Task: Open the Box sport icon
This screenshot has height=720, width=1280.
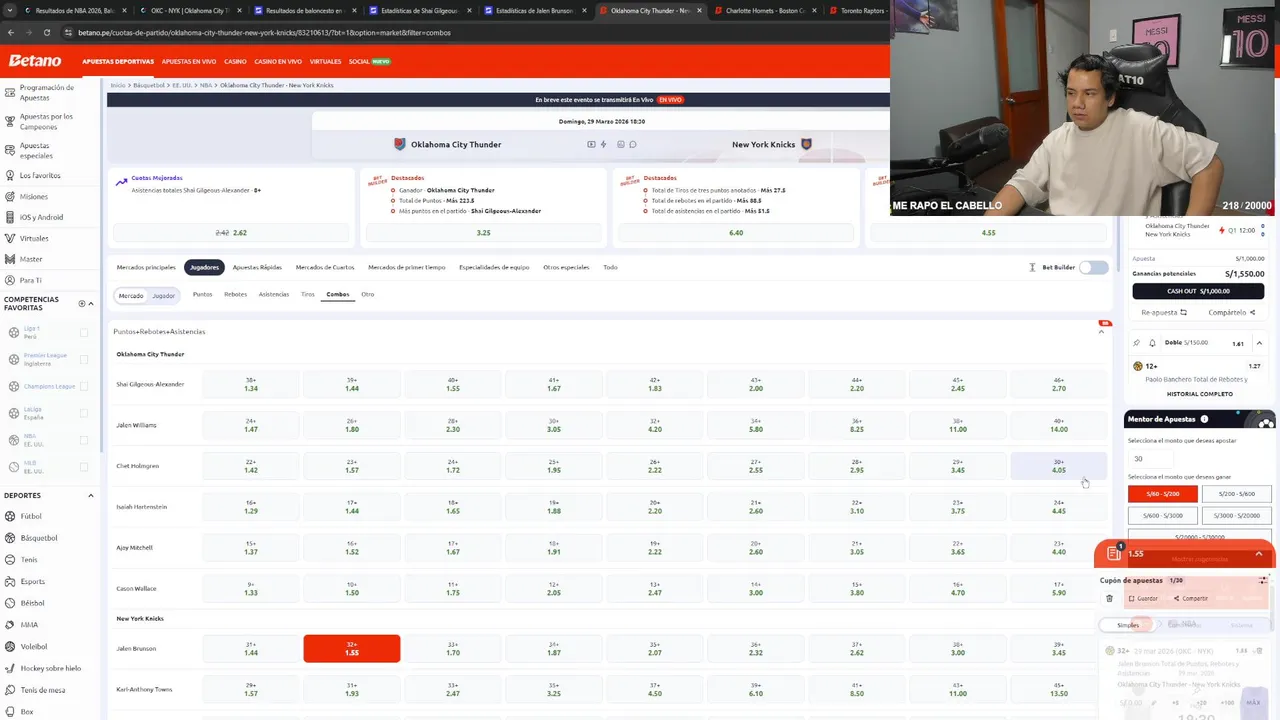Action: [10, 712]
